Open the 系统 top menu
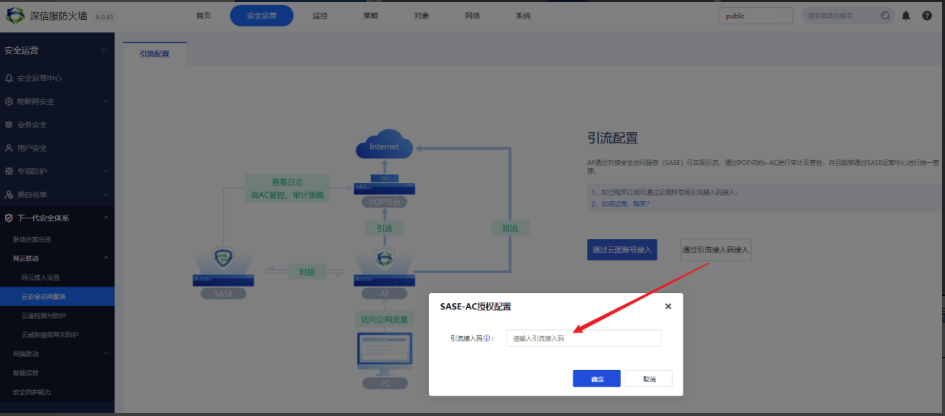The image size is (945, 416). [x=523, y=16]
